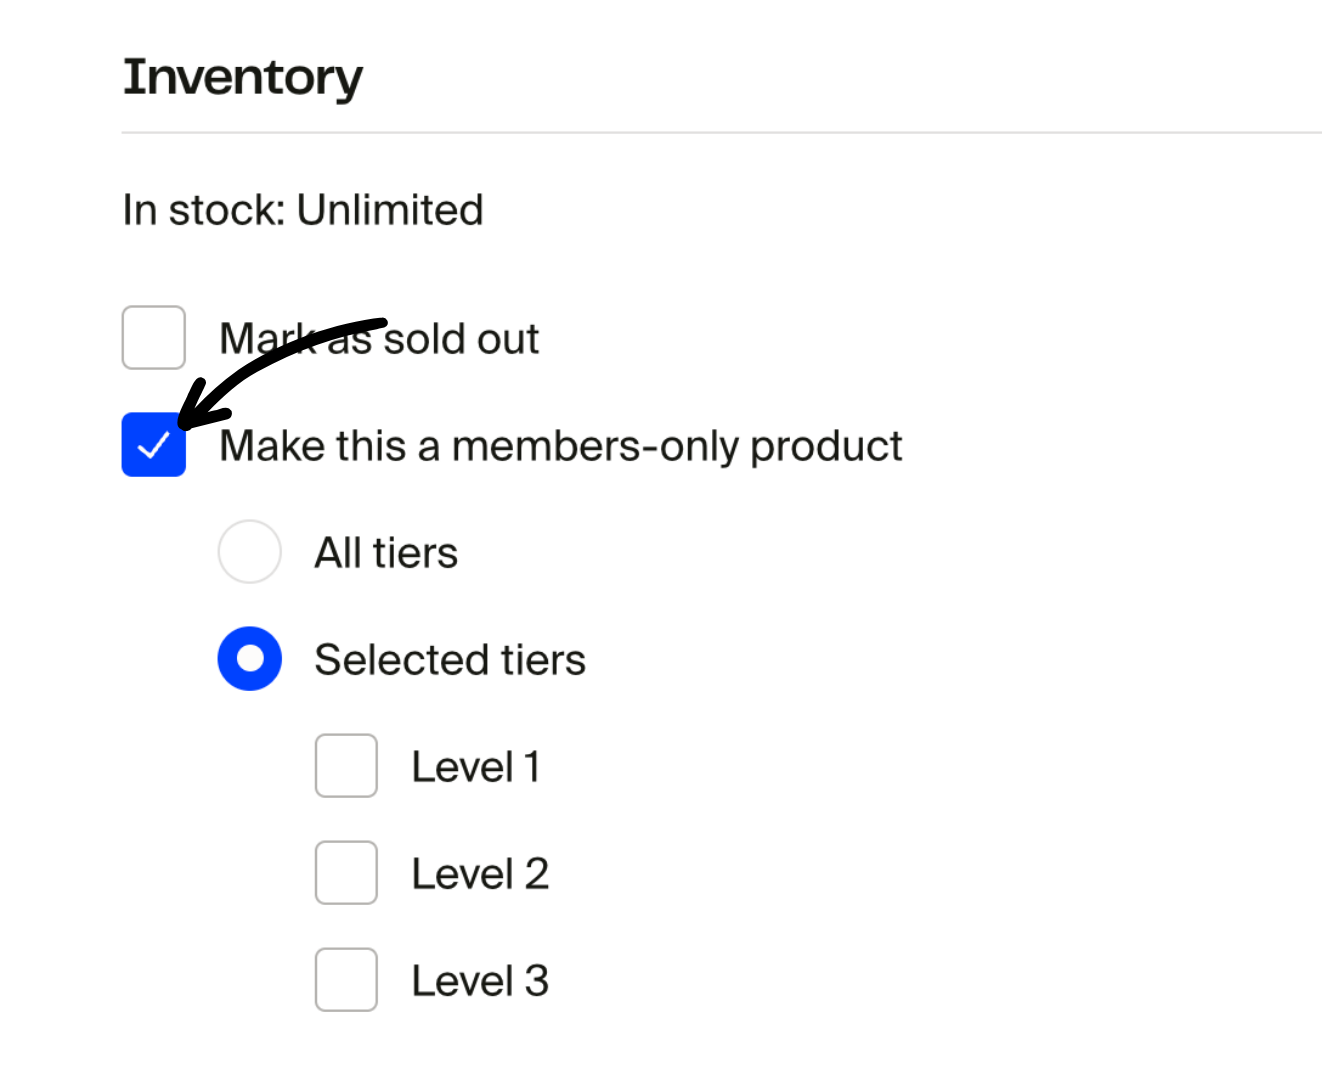
Task: Select the filled Selected tiers radio circle
Action: pyautogui.click(x=250, y=658)
